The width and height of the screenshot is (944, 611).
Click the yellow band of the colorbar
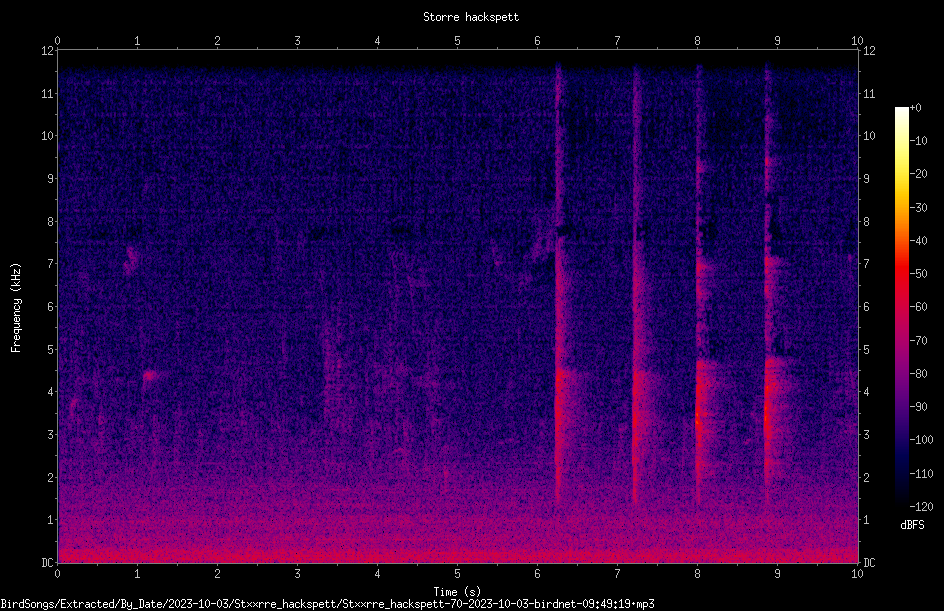pos(901,175)
